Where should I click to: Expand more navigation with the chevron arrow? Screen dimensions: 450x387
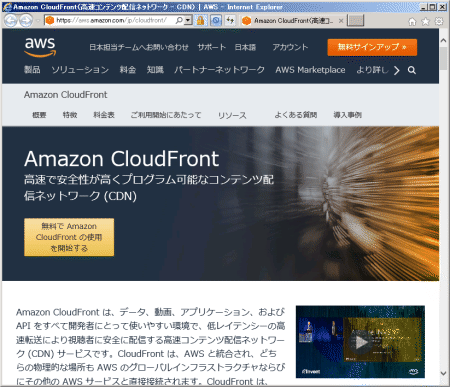point(397,70)
